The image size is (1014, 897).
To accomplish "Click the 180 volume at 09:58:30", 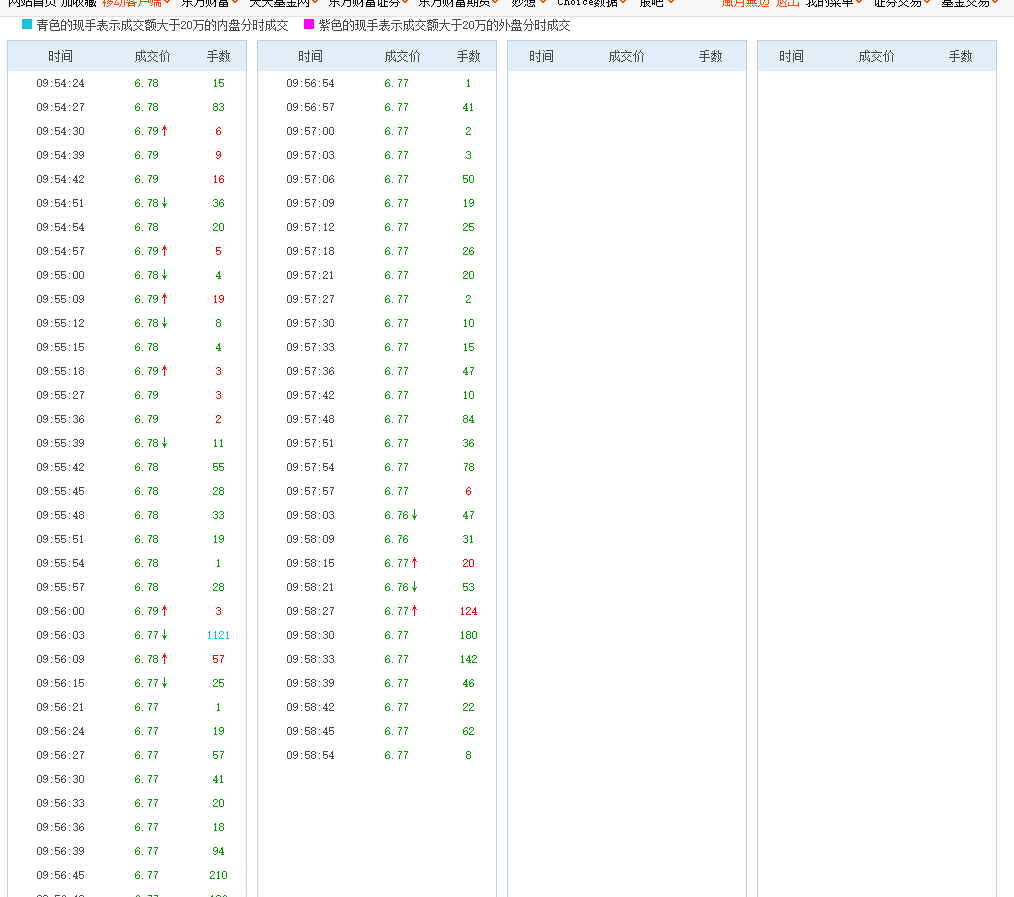I will click(x=468, y=635).
